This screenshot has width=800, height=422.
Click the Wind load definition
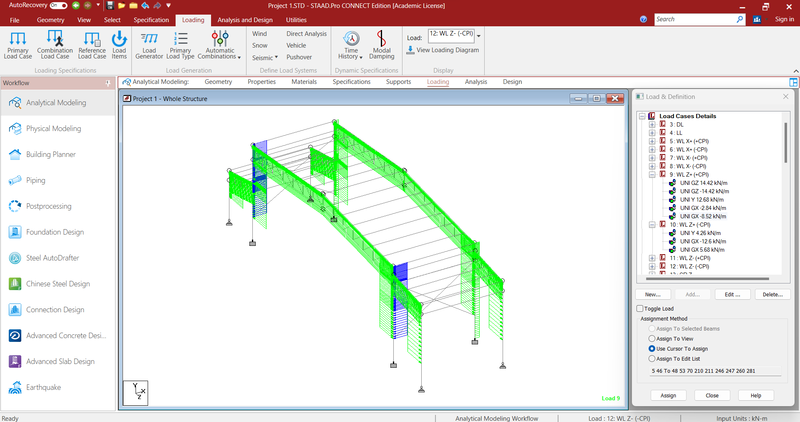point(259,34)
